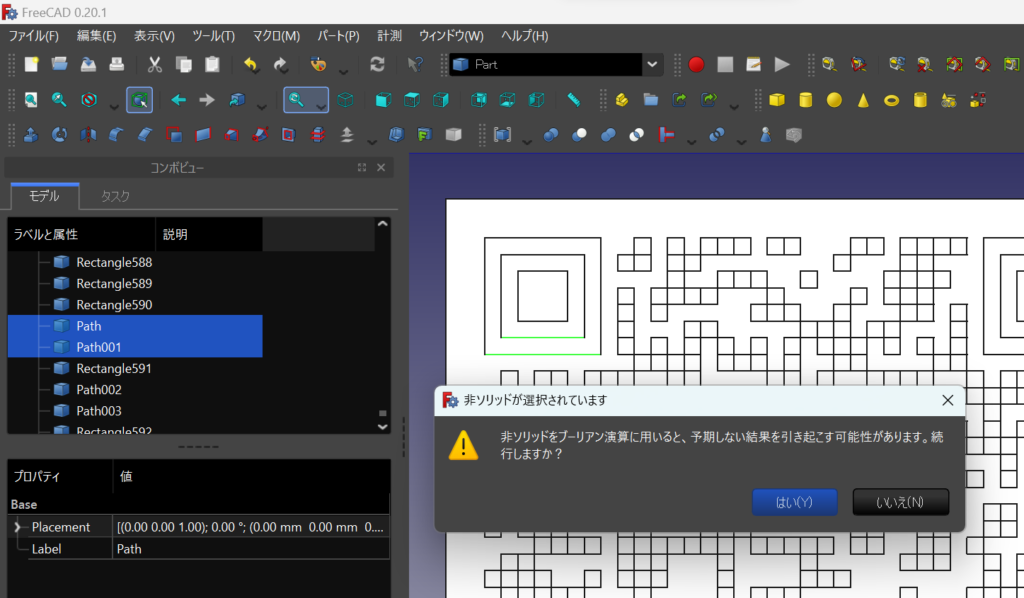Open the draw style dropdown arrow
This screenshot has height=598, width=1024.
click(114, 106)
